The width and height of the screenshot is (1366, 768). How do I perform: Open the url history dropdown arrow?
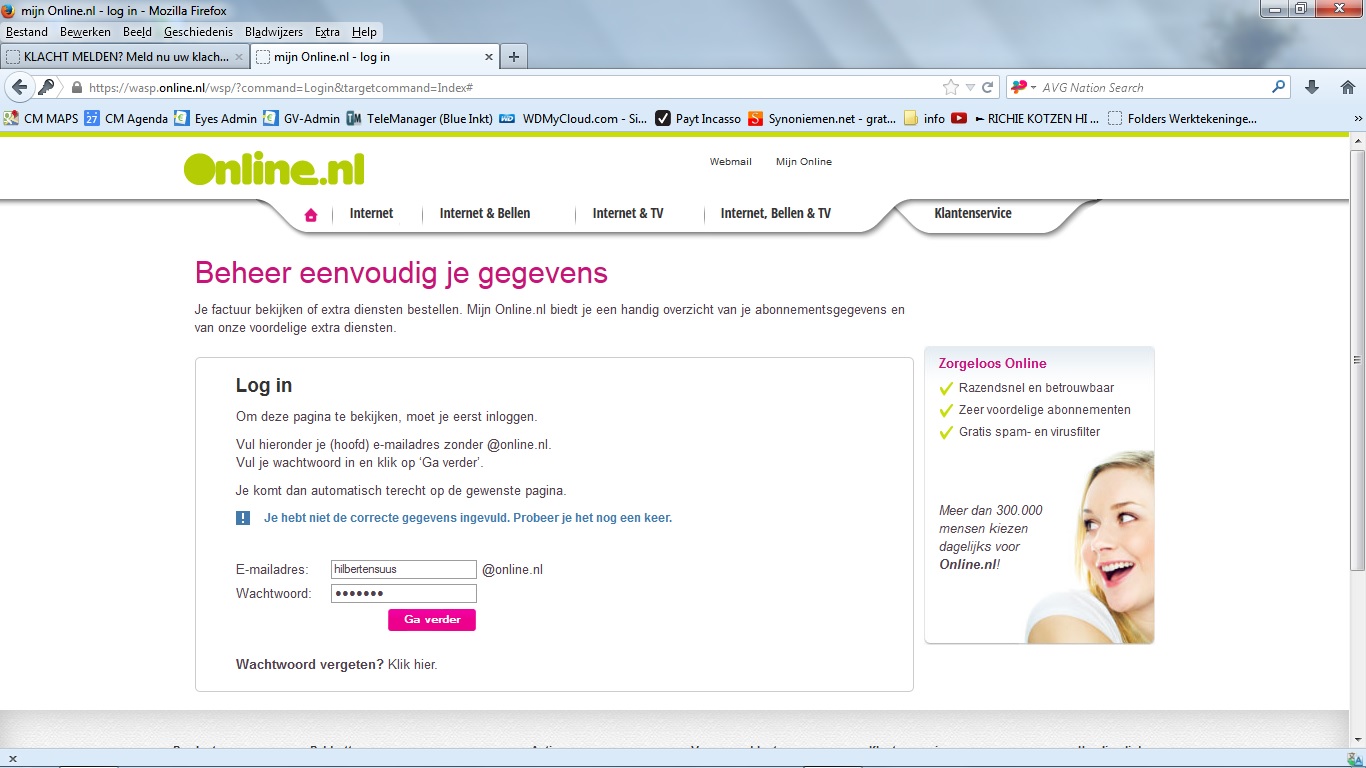click(969, 87)
